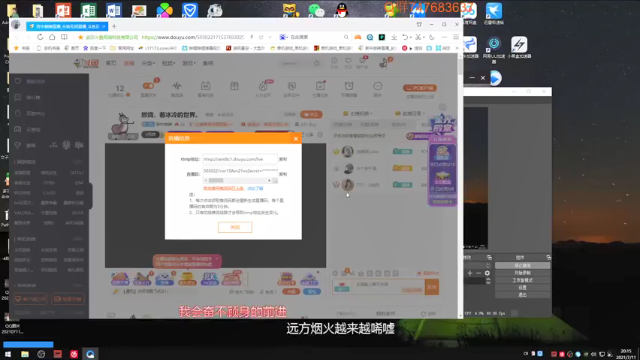Open the alarm clock reminder icon

point(349,86)
